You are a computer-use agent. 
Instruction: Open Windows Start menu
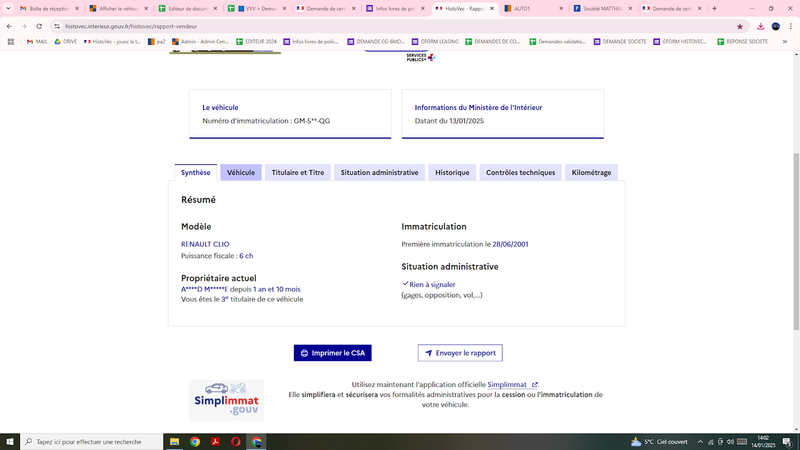coord(10,442)
